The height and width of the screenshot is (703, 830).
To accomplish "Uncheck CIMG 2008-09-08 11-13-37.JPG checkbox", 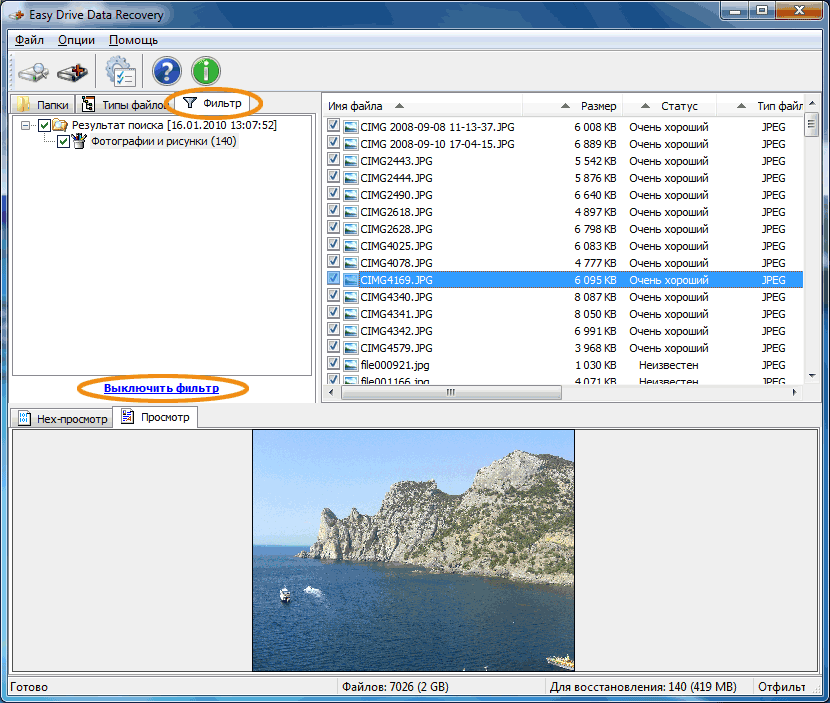I will pyautogui.click(x=333, y=126).
